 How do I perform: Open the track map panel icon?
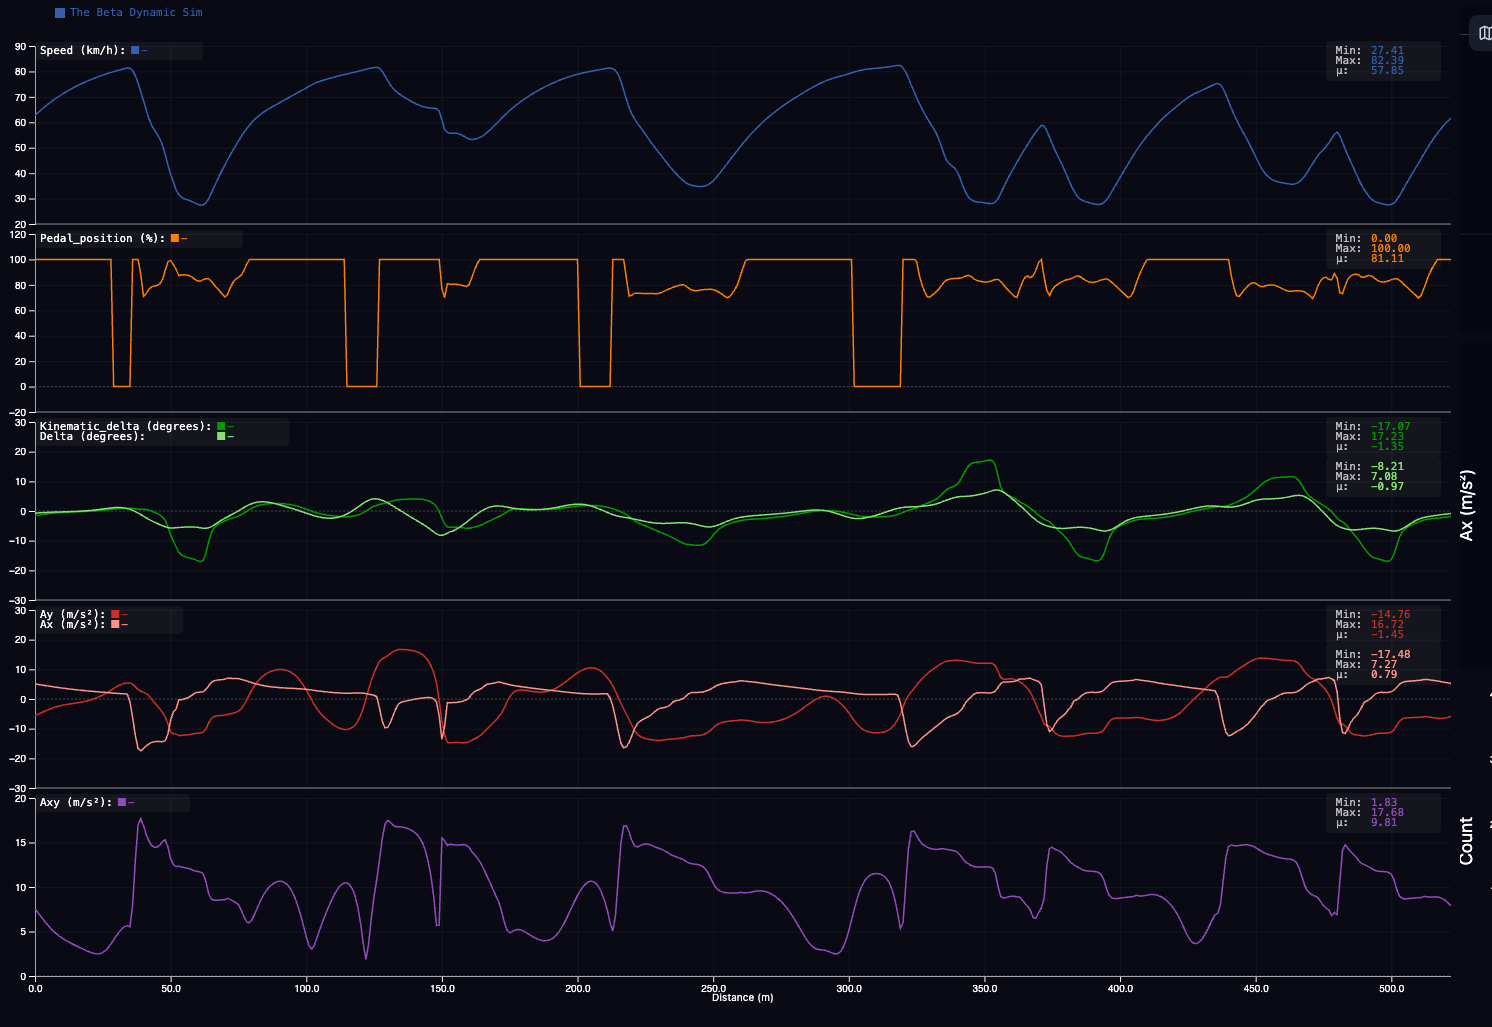[x=1484, y=33]
